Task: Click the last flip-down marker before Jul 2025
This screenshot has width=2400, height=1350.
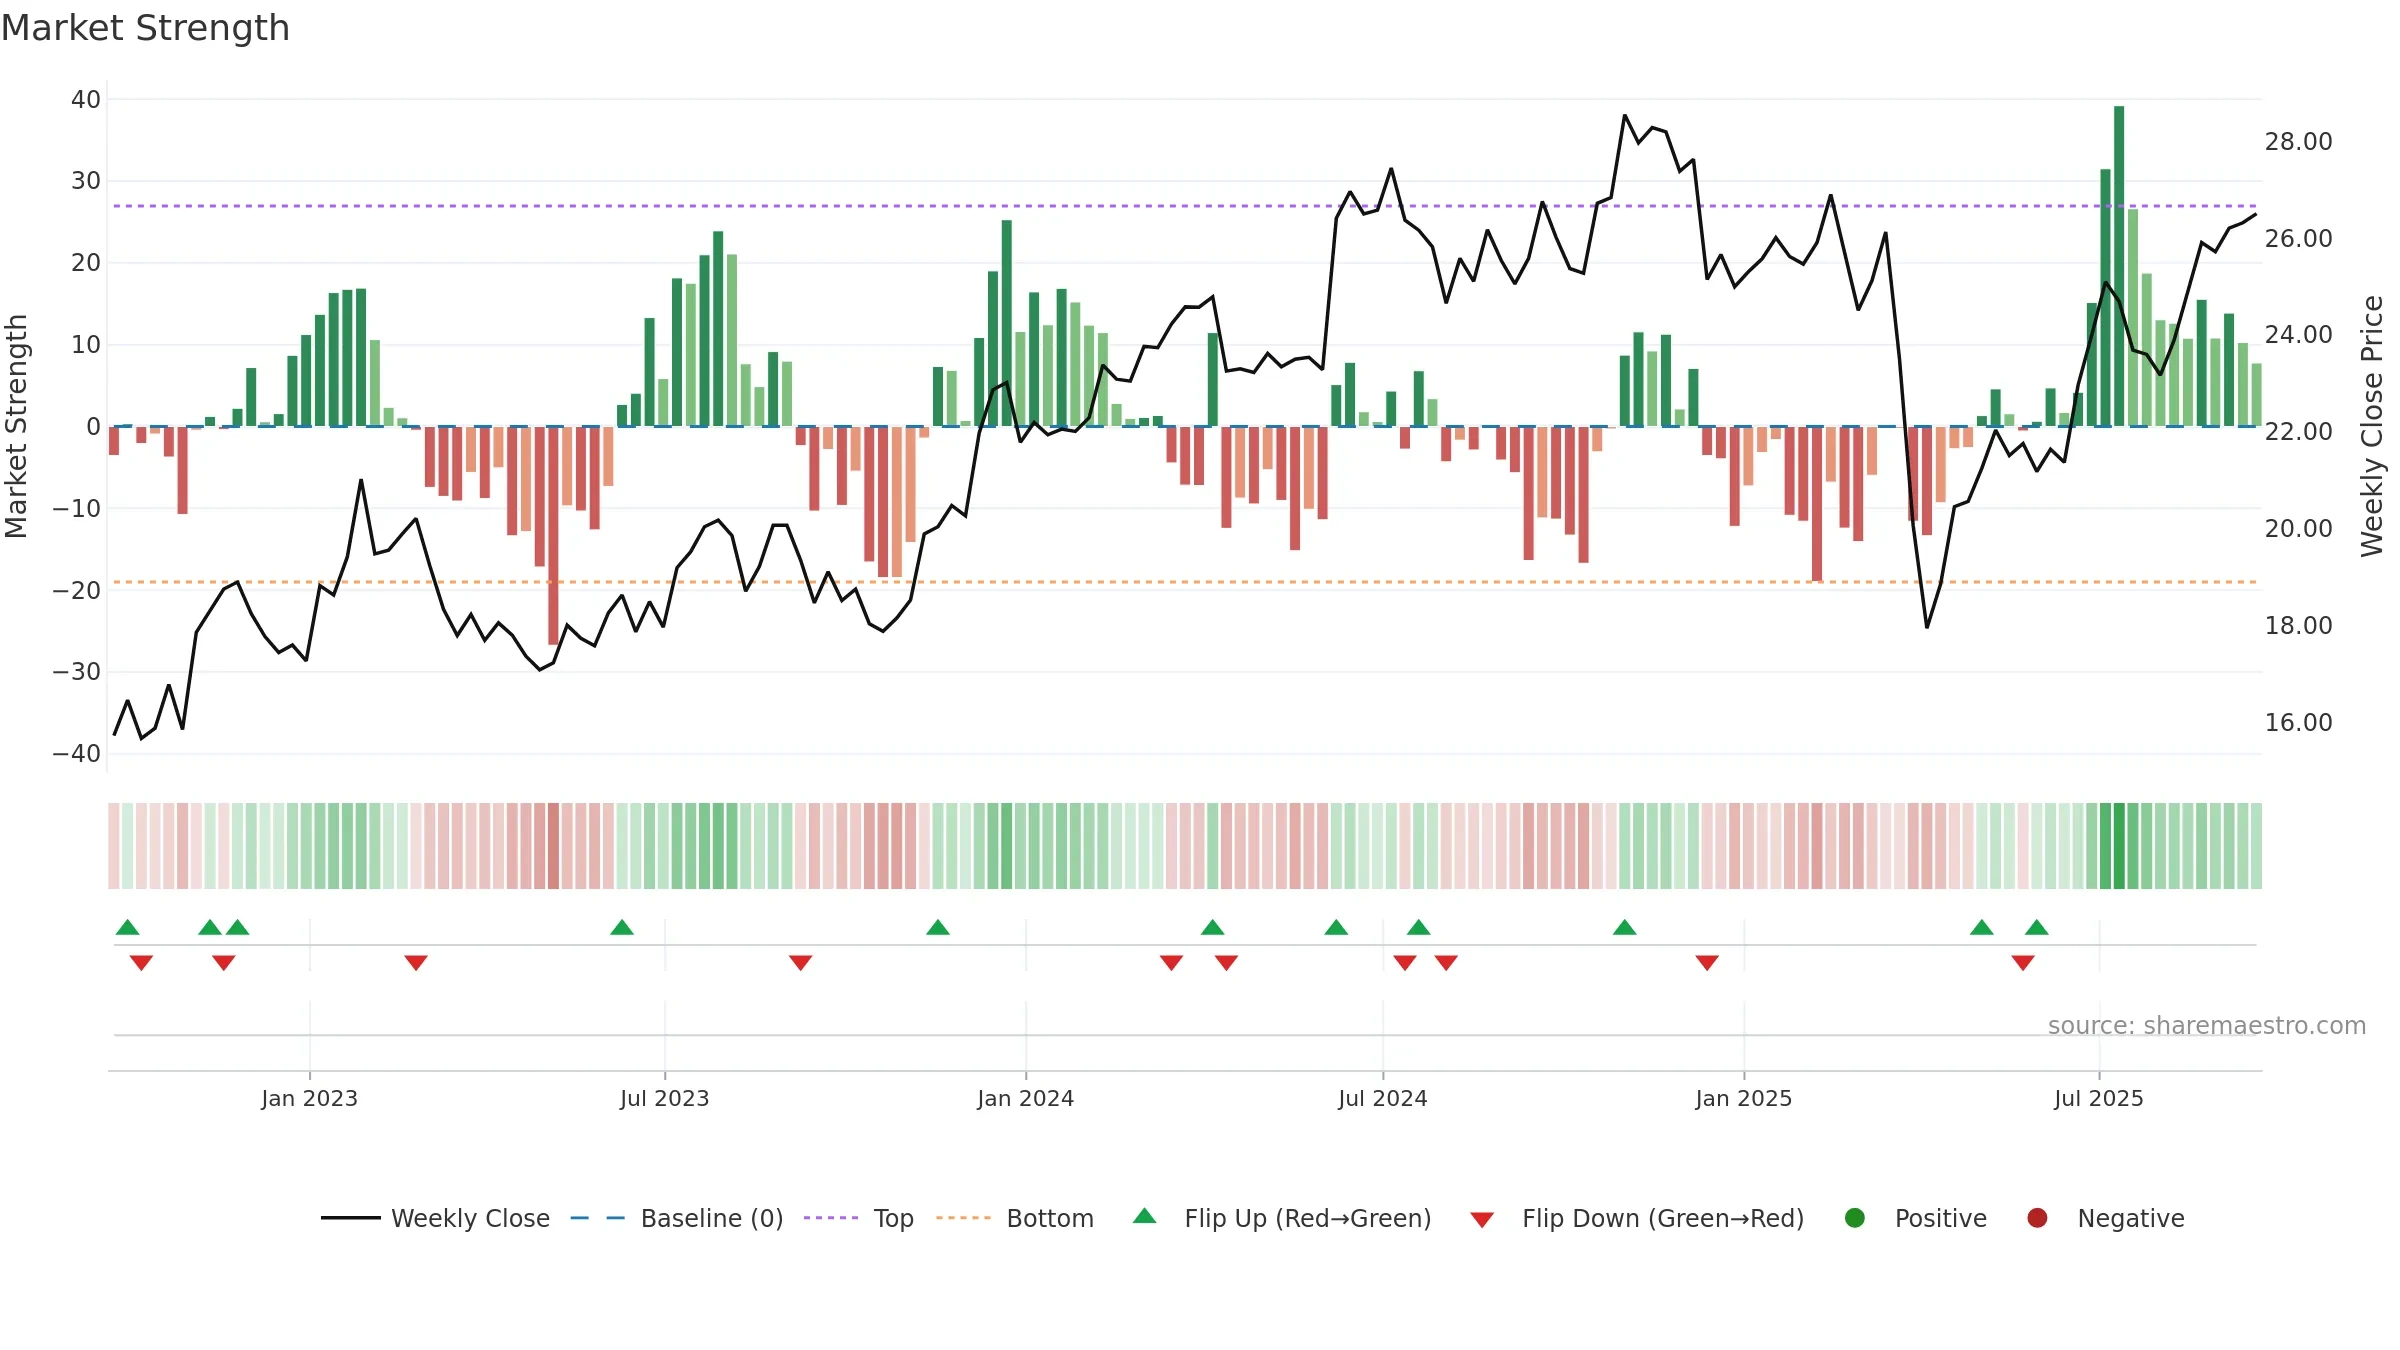Action: point(2023,962)
